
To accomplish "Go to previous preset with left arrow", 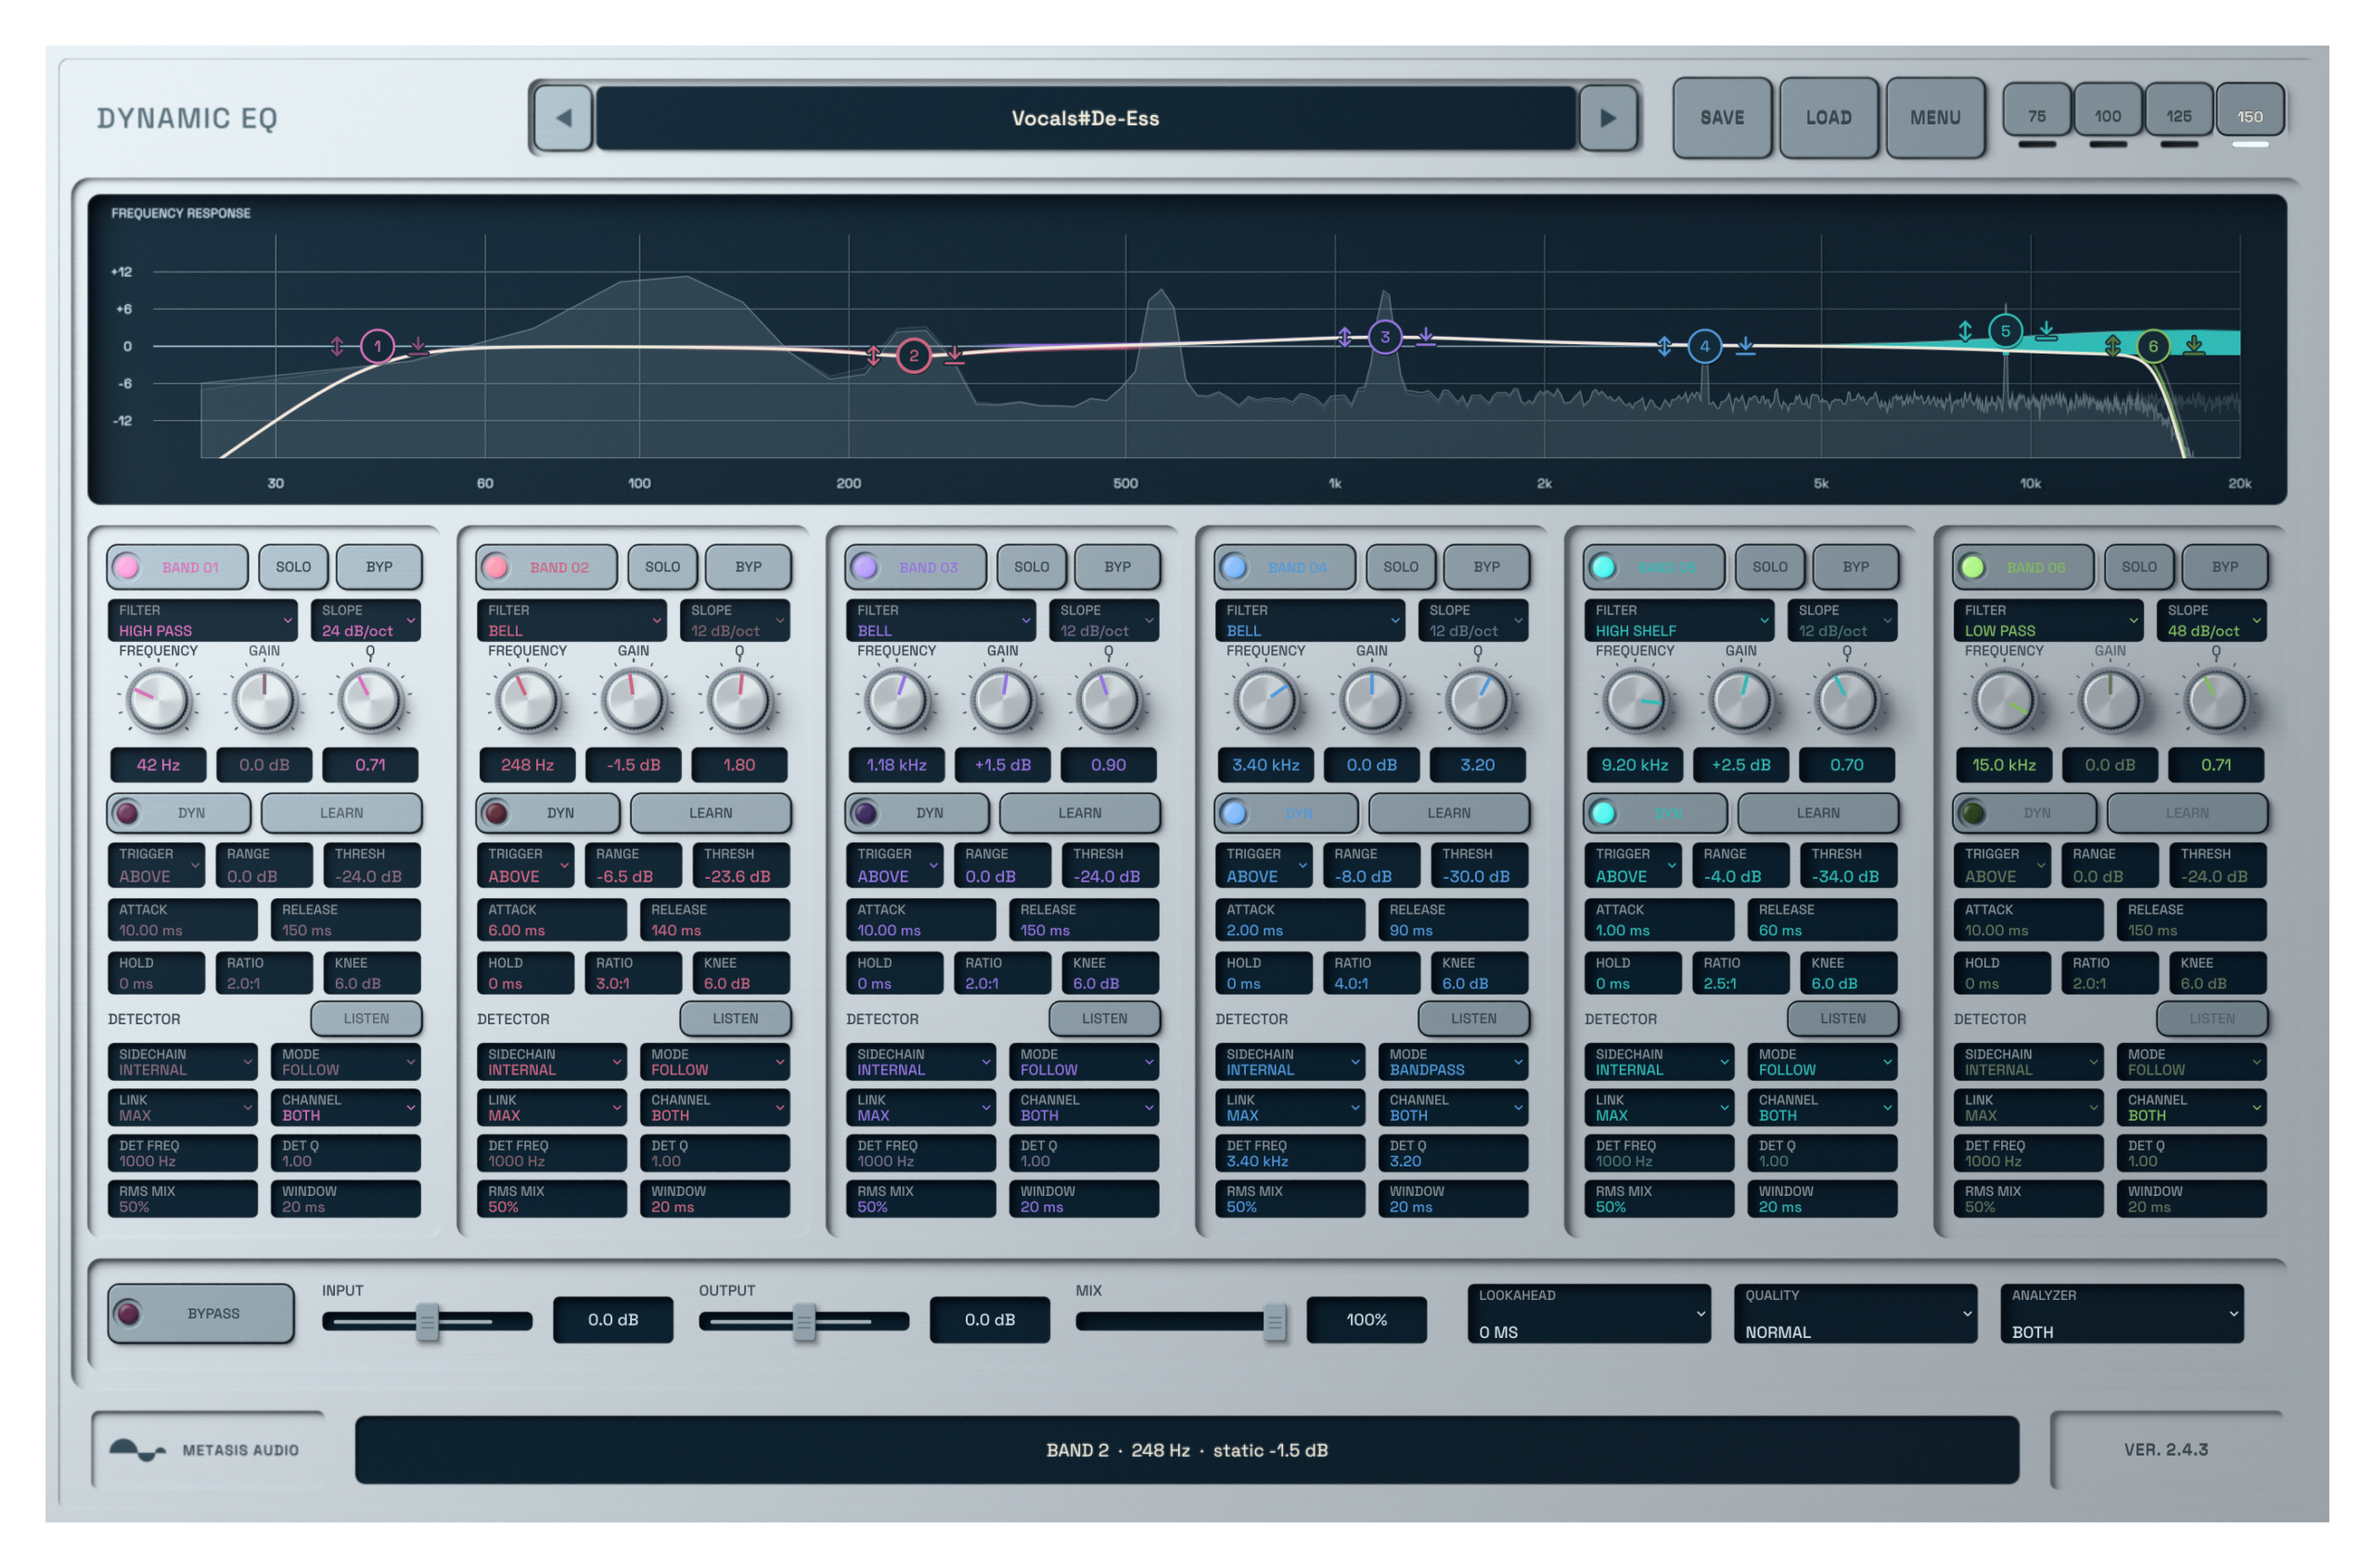I will pyautogui.click(x=563, y=118).
